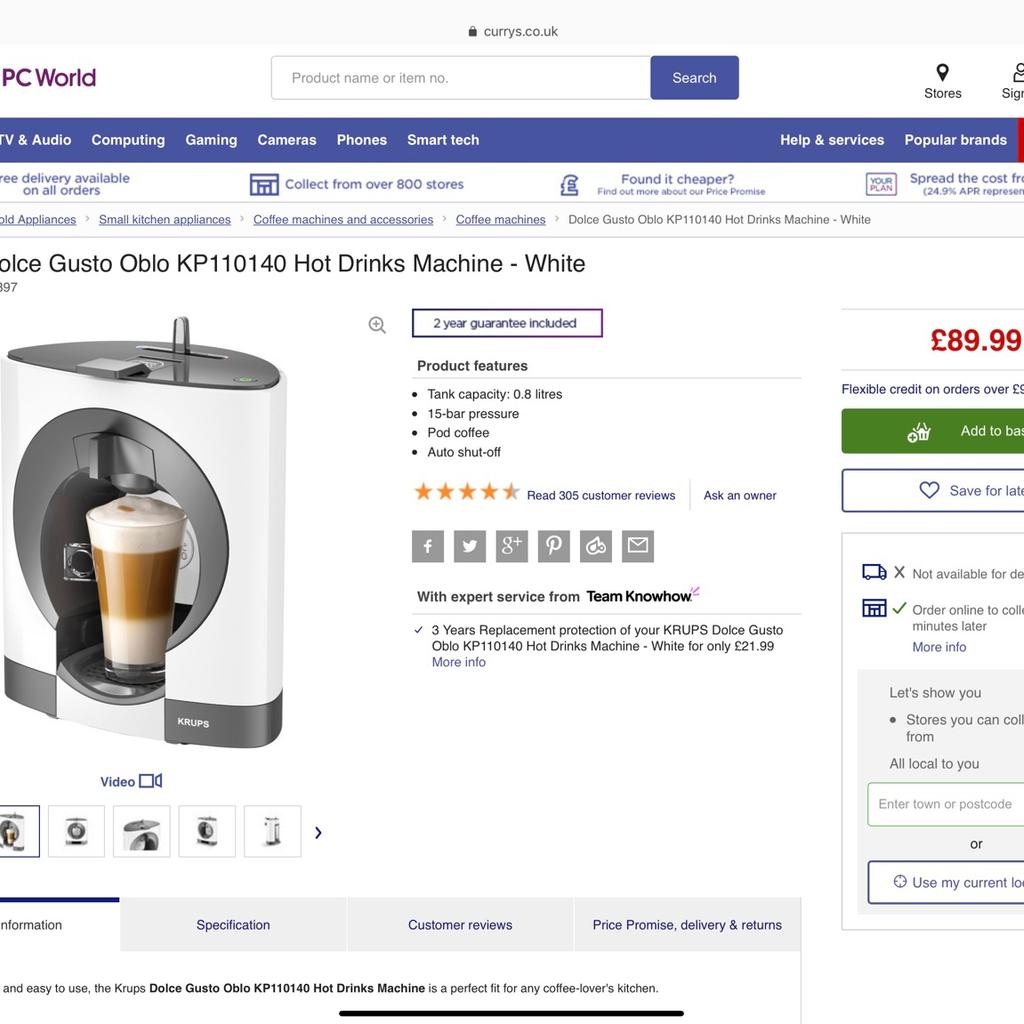Click the heart icon to save for later
Viewport: 1024px width, 1024px height.
928,490
